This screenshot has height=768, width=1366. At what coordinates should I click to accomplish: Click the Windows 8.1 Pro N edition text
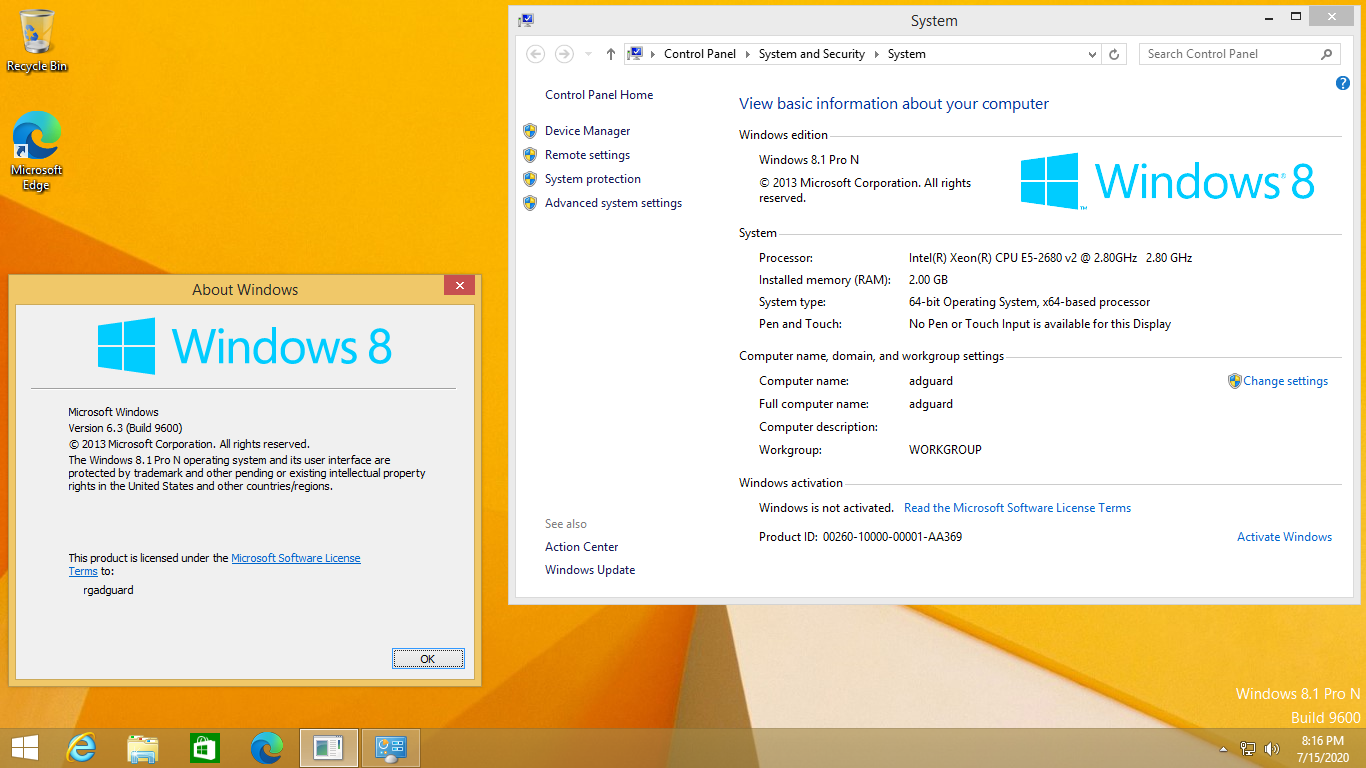pyautogui.click(x=809, y=160)
